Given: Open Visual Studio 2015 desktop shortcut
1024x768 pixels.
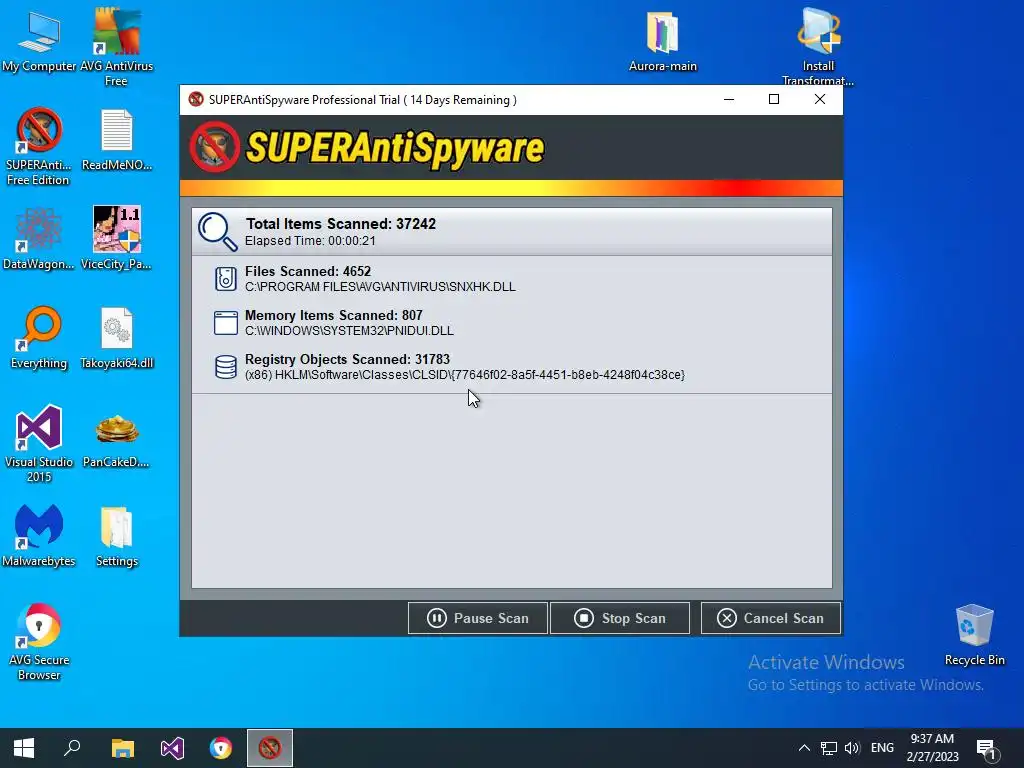Looking at the screenshot, I should coord(39,444).
